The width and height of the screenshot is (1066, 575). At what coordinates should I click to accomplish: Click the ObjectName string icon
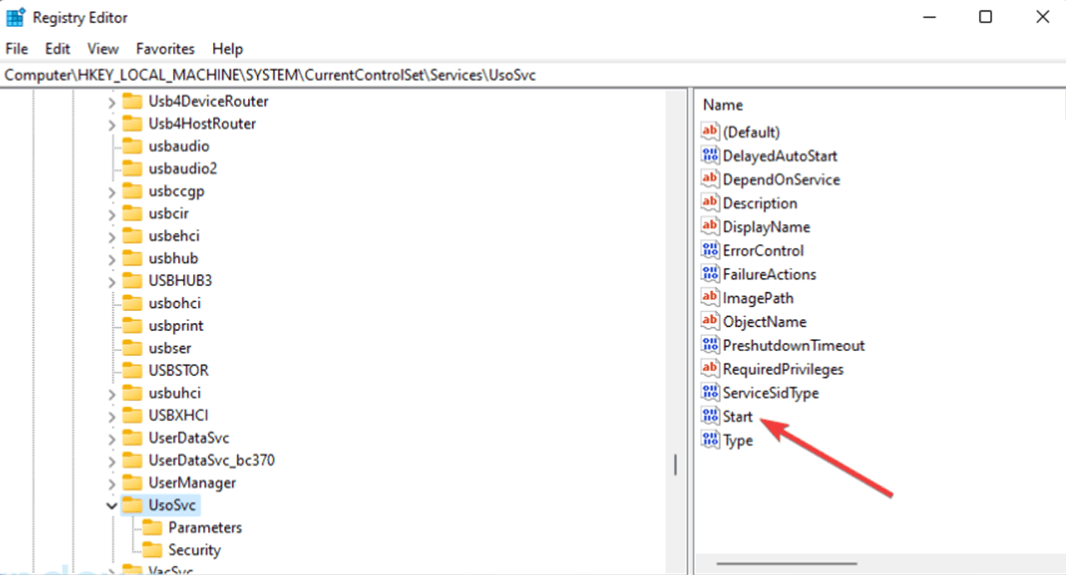click(x=710, y=321)
